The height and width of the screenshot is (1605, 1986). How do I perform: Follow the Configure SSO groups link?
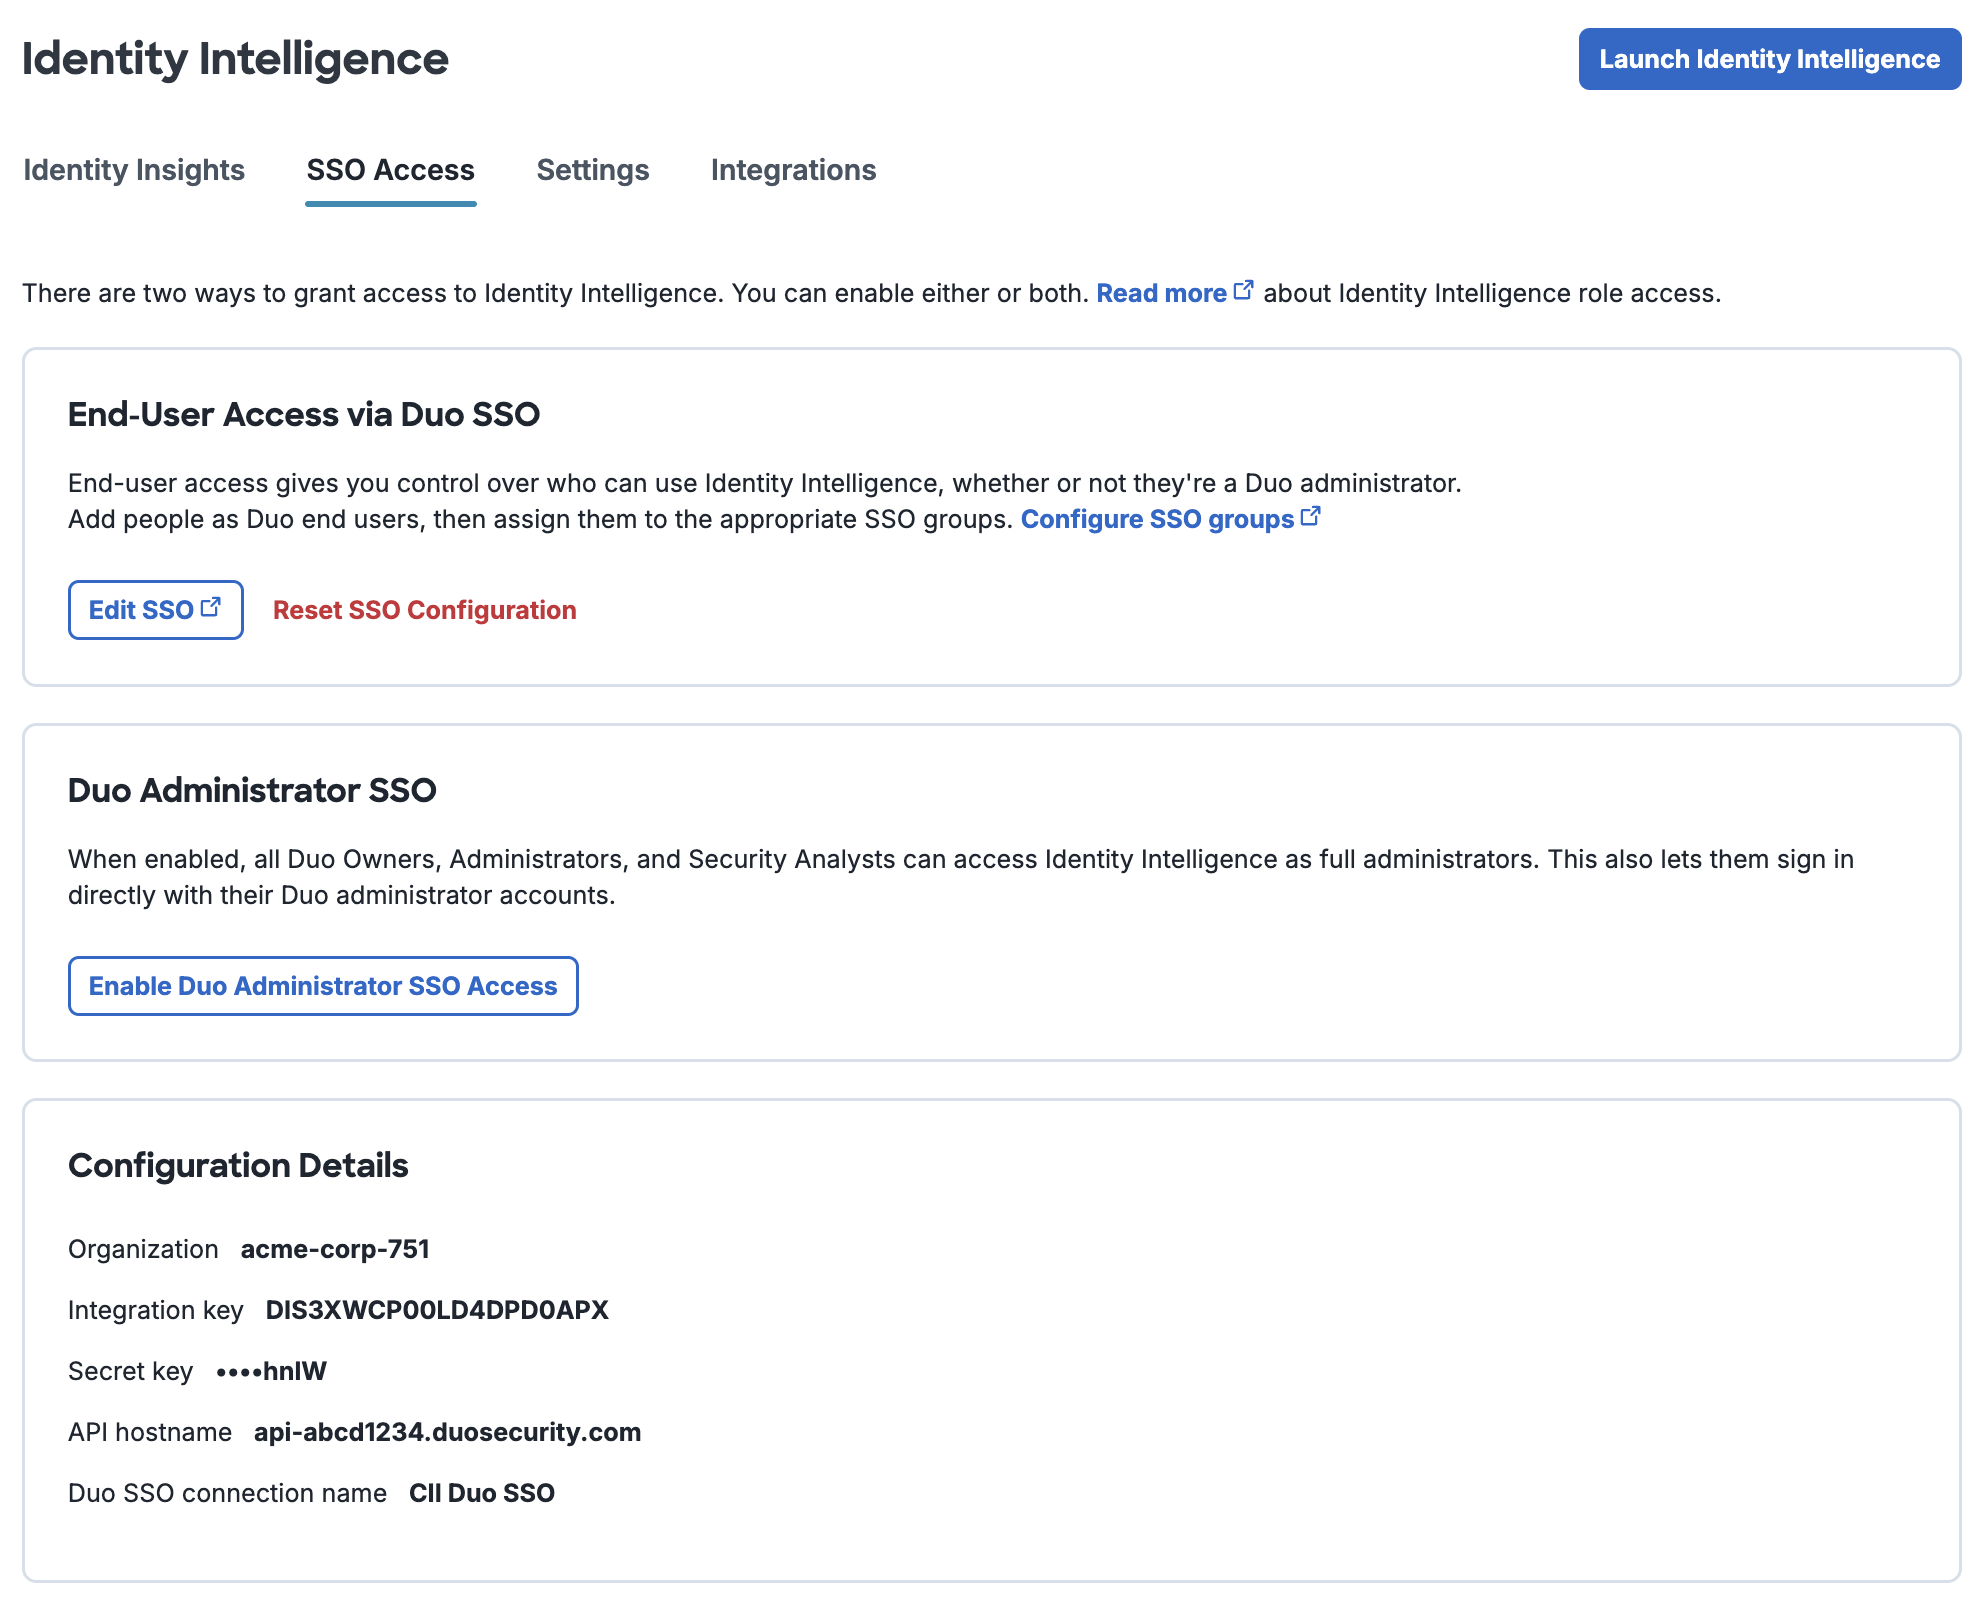1157,519
